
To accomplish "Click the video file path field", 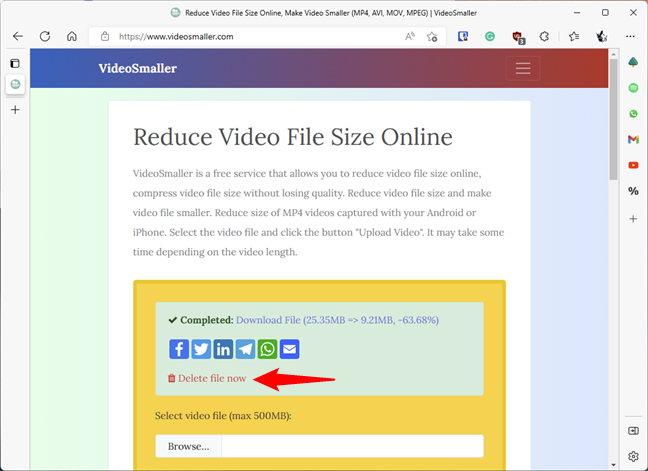I will tap(353, 446).
